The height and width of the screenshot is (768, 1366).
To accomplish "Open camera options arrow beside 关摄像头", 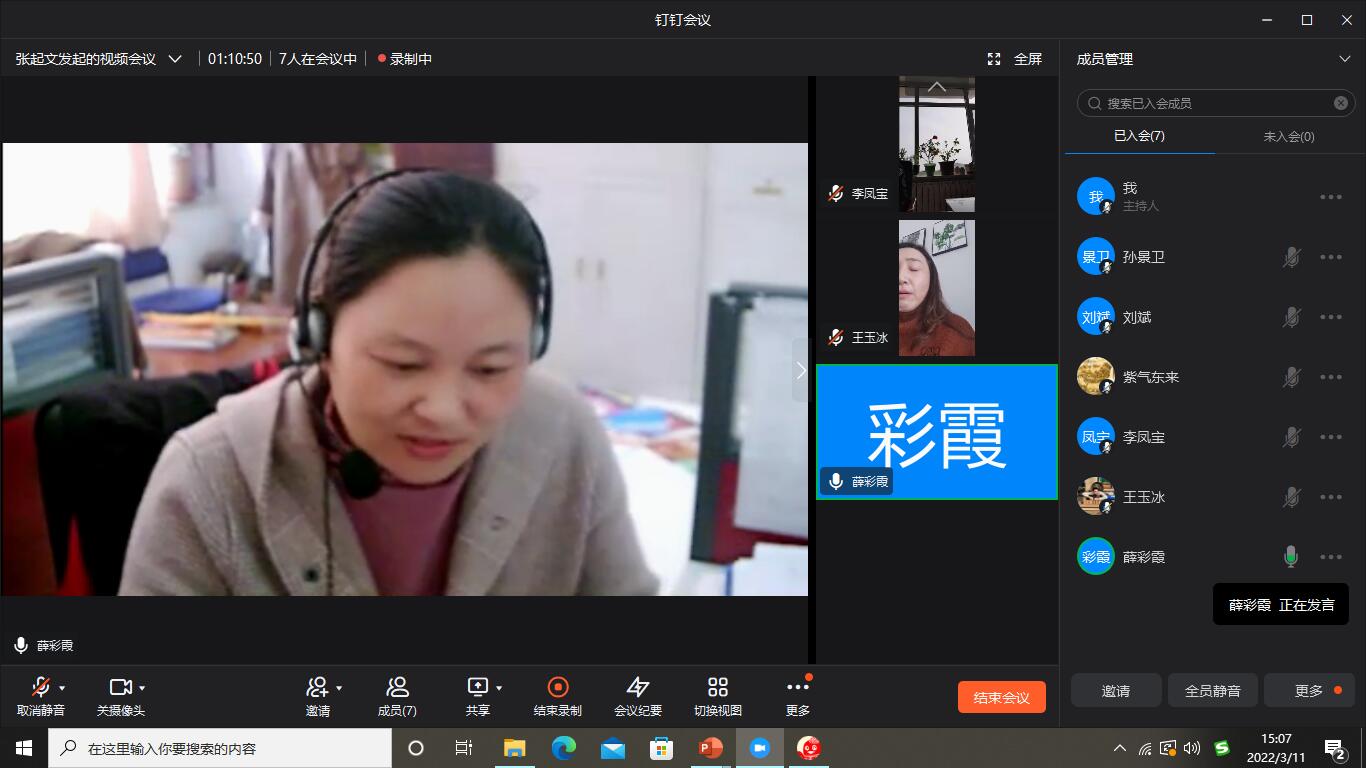I will (x=142, y=688).
